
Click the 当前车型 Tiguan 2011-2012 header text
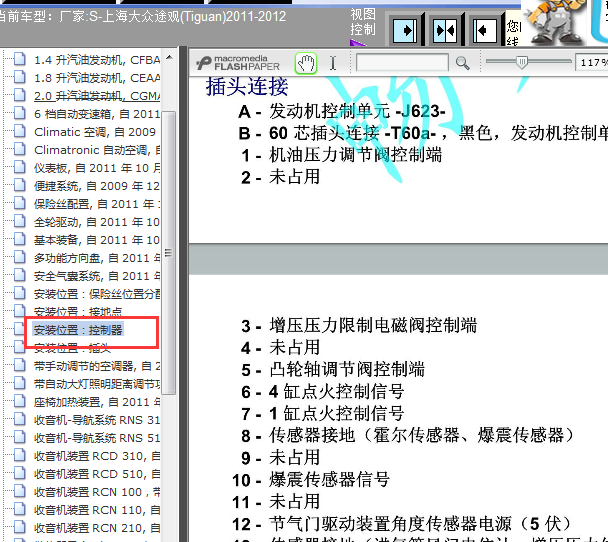pos(142,17)
